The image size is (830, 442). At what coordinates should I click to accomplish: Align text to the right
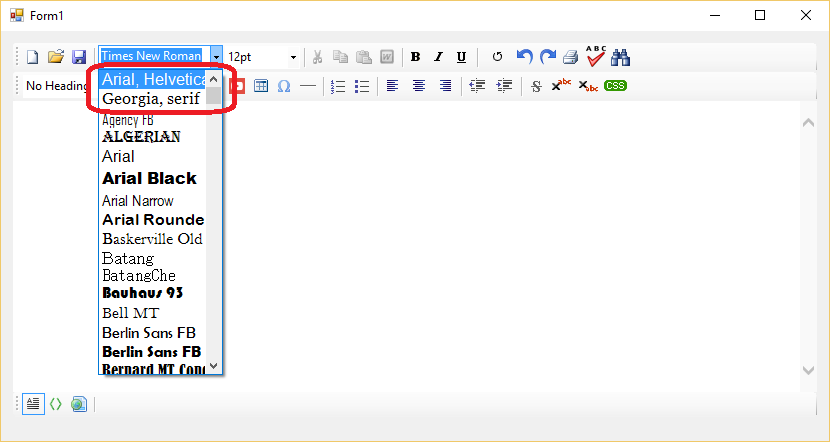pyautogui.click(x=446, y=86)
